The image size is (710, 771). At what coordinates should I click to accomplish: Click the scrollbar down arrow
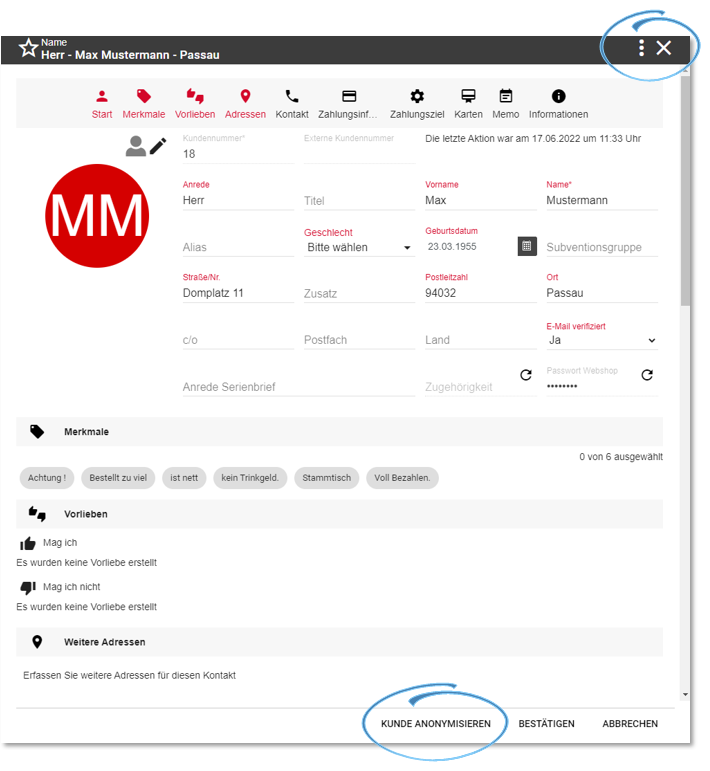coord(685,694)
